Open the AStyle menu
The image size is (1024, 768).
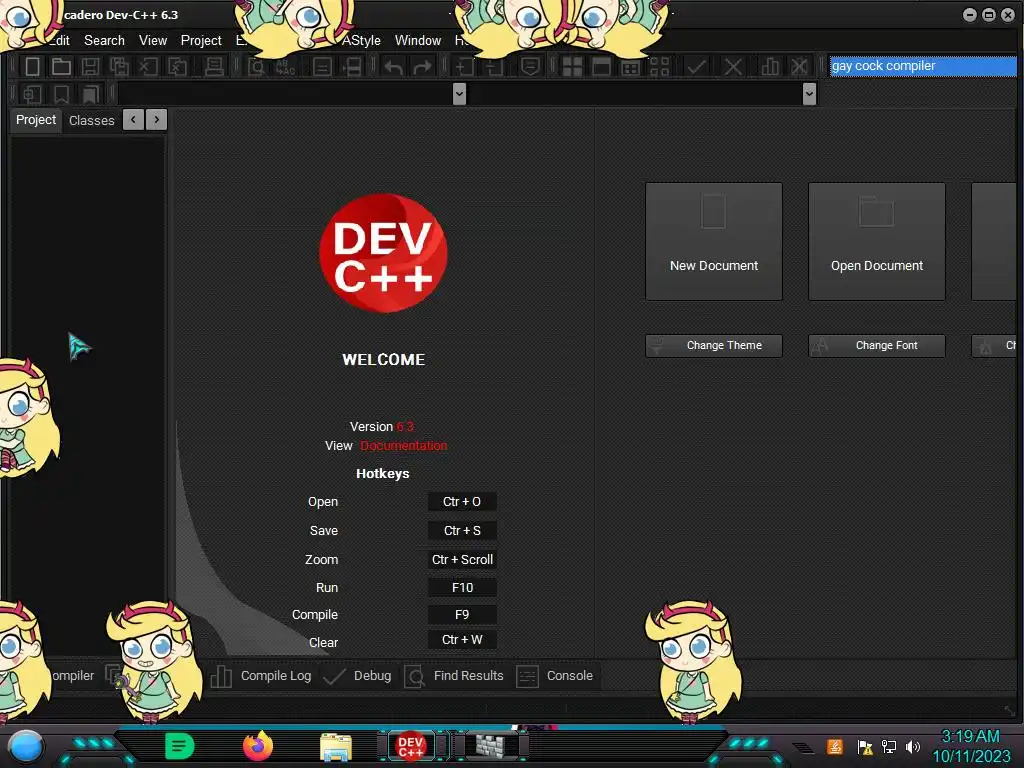(x=361, y=40)
